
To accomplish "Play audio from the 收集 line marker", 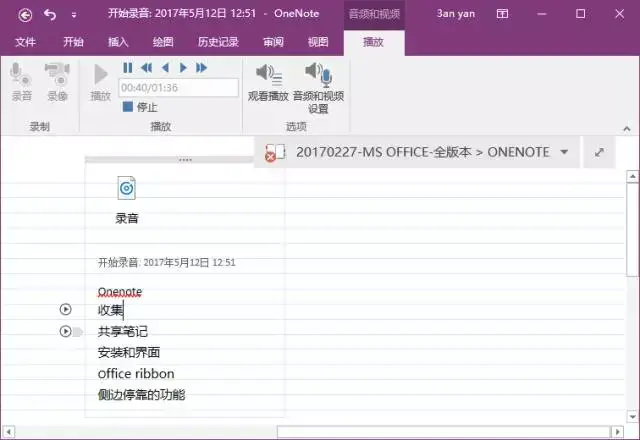I will (65, 309).
